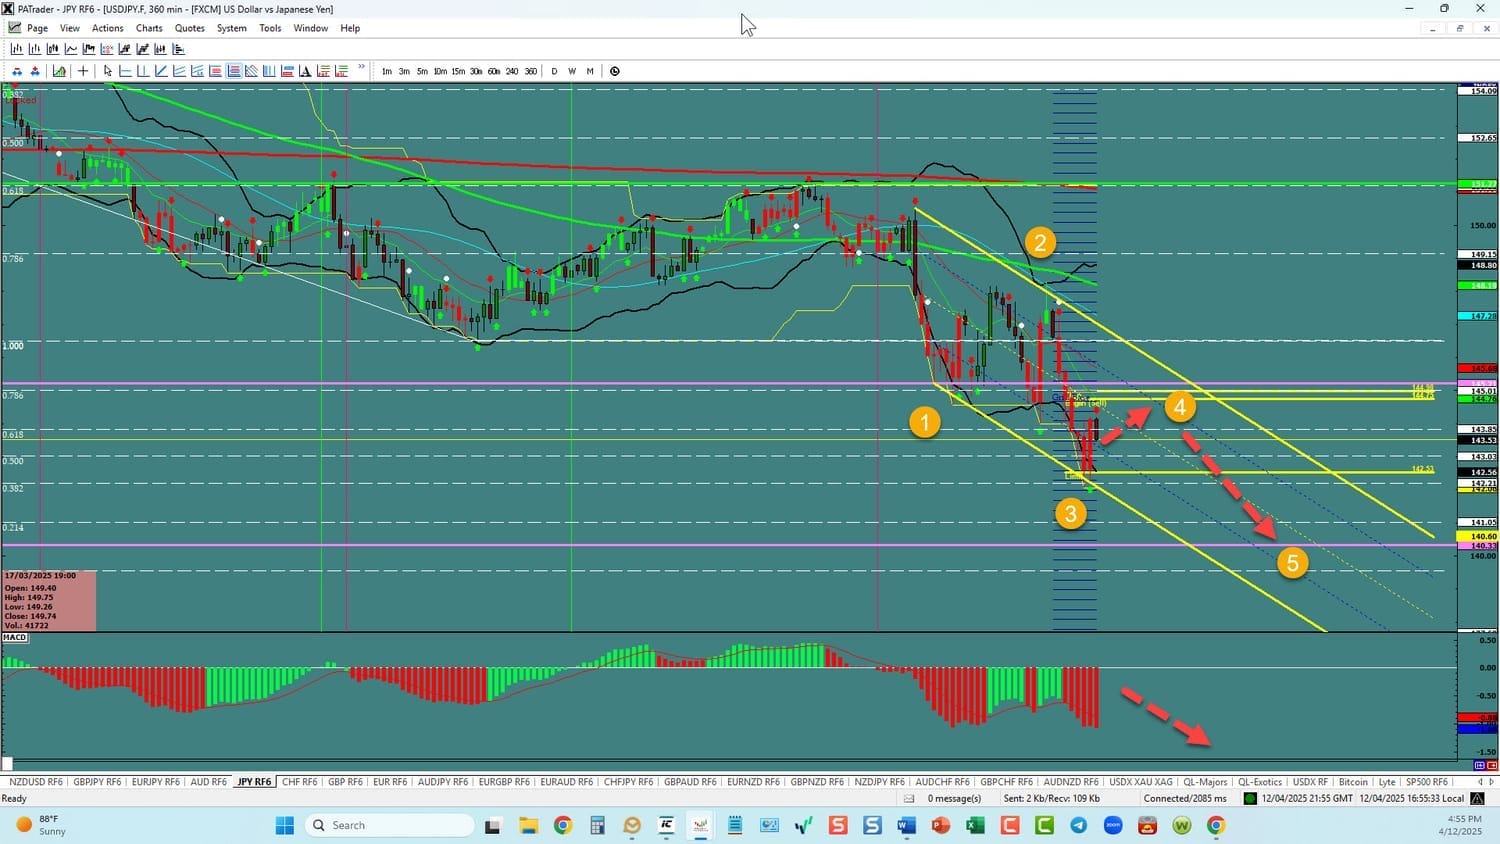Open the Charts menu

tap(149, 28)
